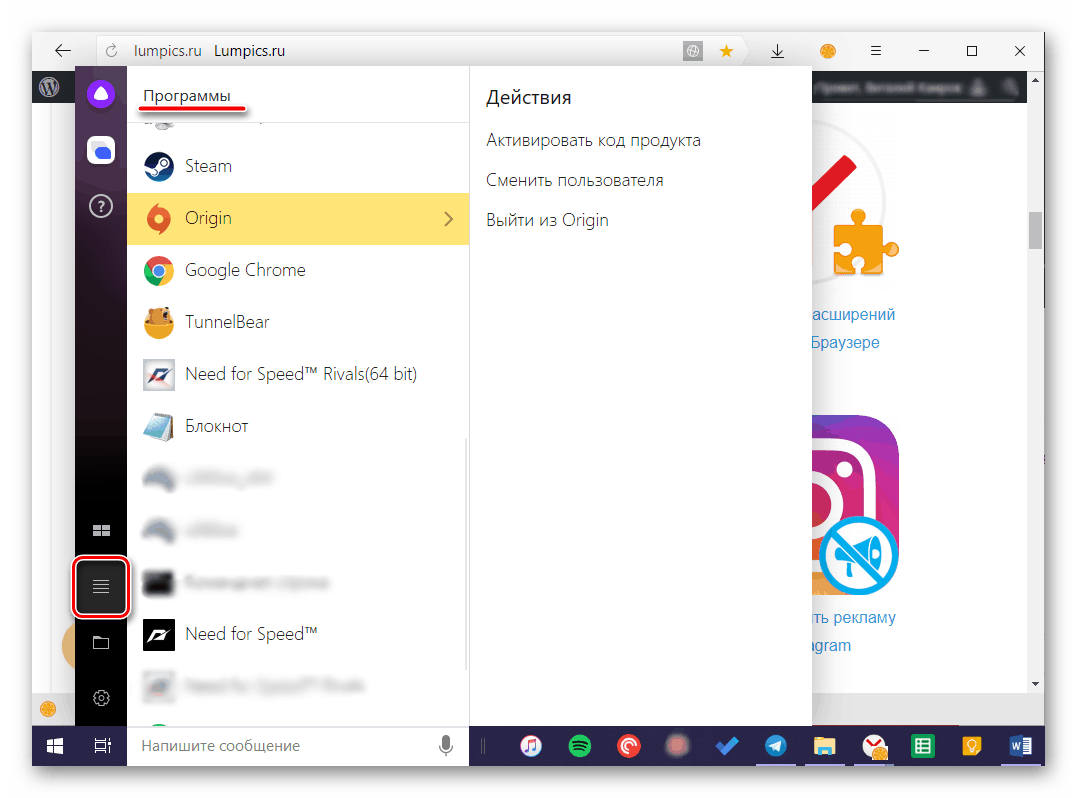Click the page vertical scrollbar thumb

pyautogui.click(x=1035, y=231)
